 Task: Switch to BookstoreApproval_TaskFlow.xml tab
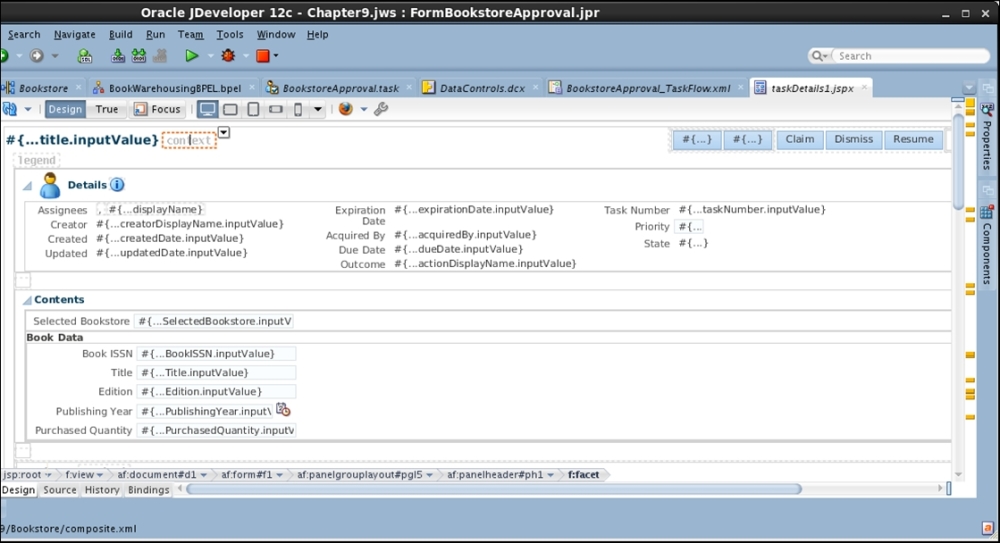pyautogui.click(x=648, y=88)
